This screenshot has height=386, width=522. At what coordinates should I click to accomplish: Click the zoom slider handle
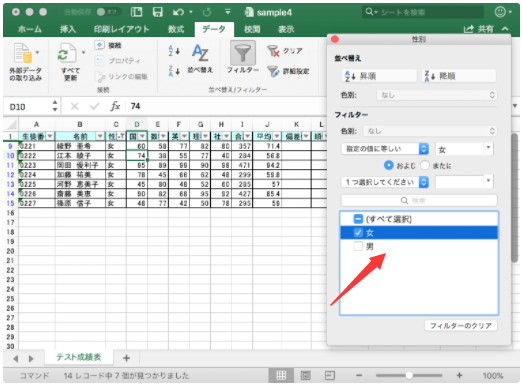pyautogui.click(x=409, y=376)
